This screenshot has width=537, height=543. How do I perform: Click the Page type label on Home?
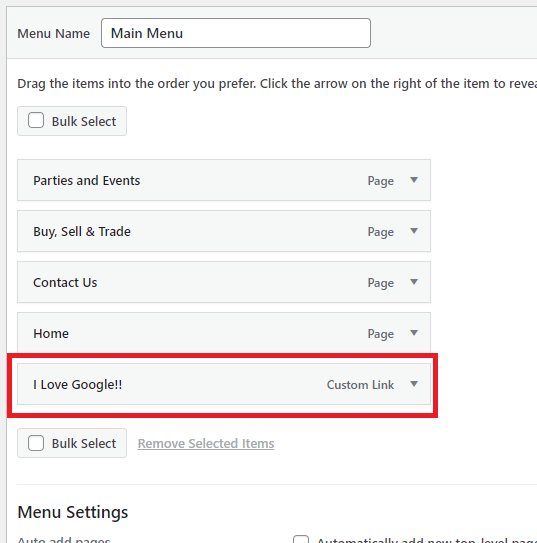[x=381, y=334]
